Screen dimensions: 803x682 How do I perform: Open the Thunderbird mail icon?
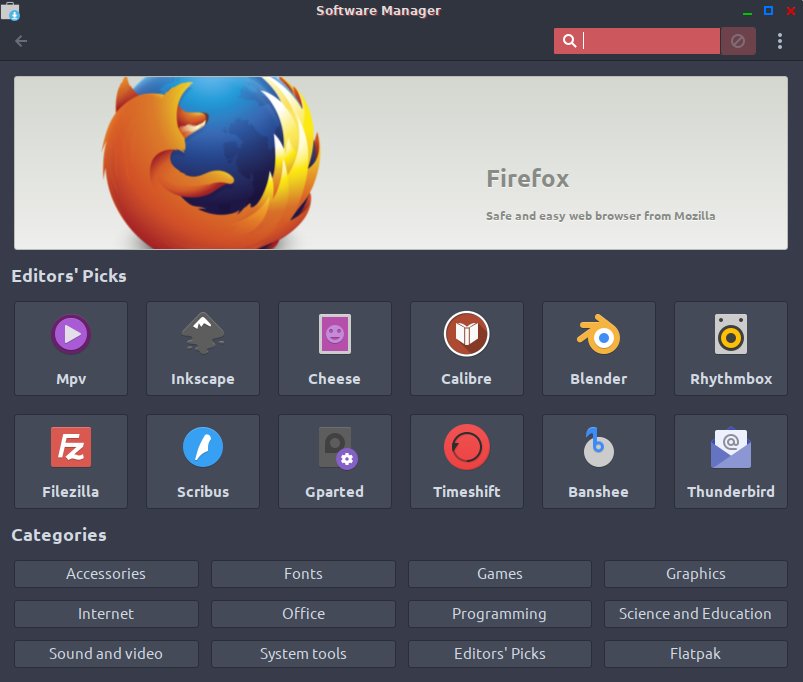[x=730, y=448]
